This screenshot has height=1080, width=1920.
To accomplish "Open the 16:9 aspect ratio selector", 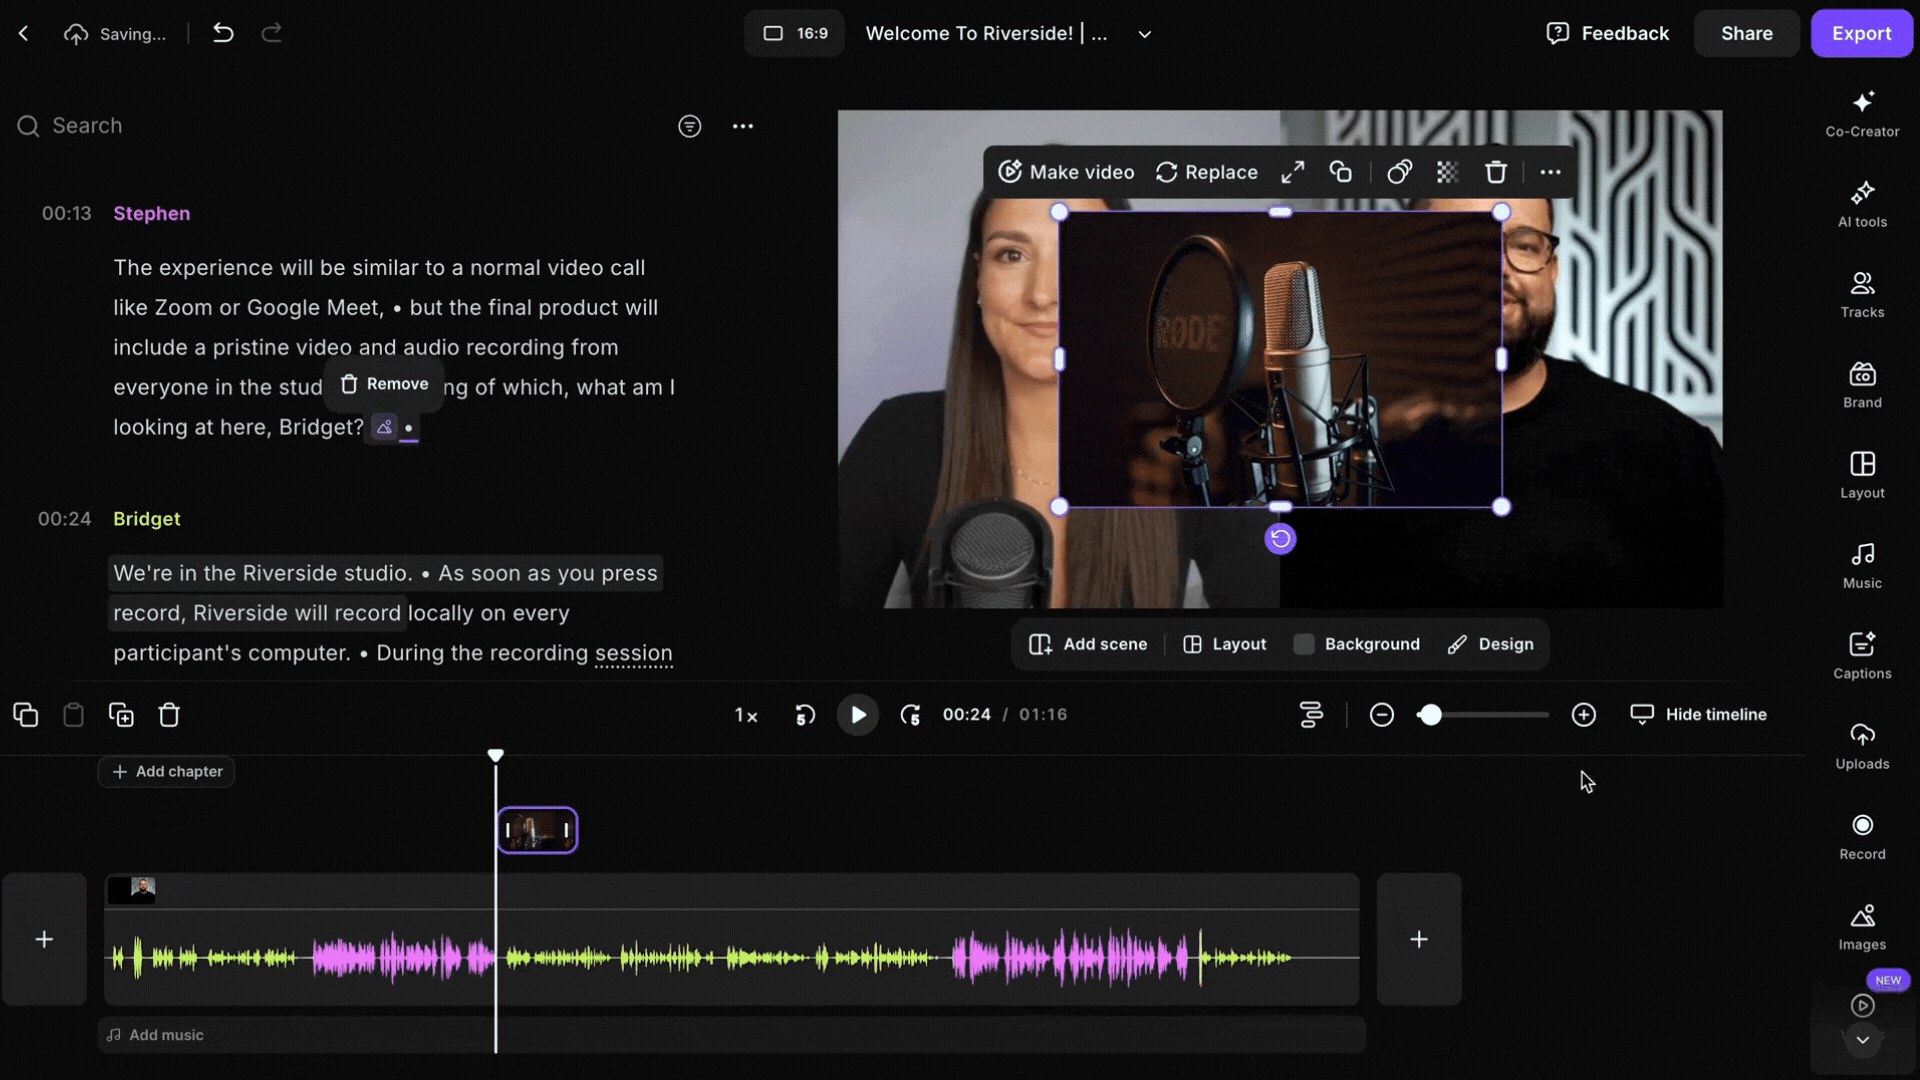I will coord(795,33).
